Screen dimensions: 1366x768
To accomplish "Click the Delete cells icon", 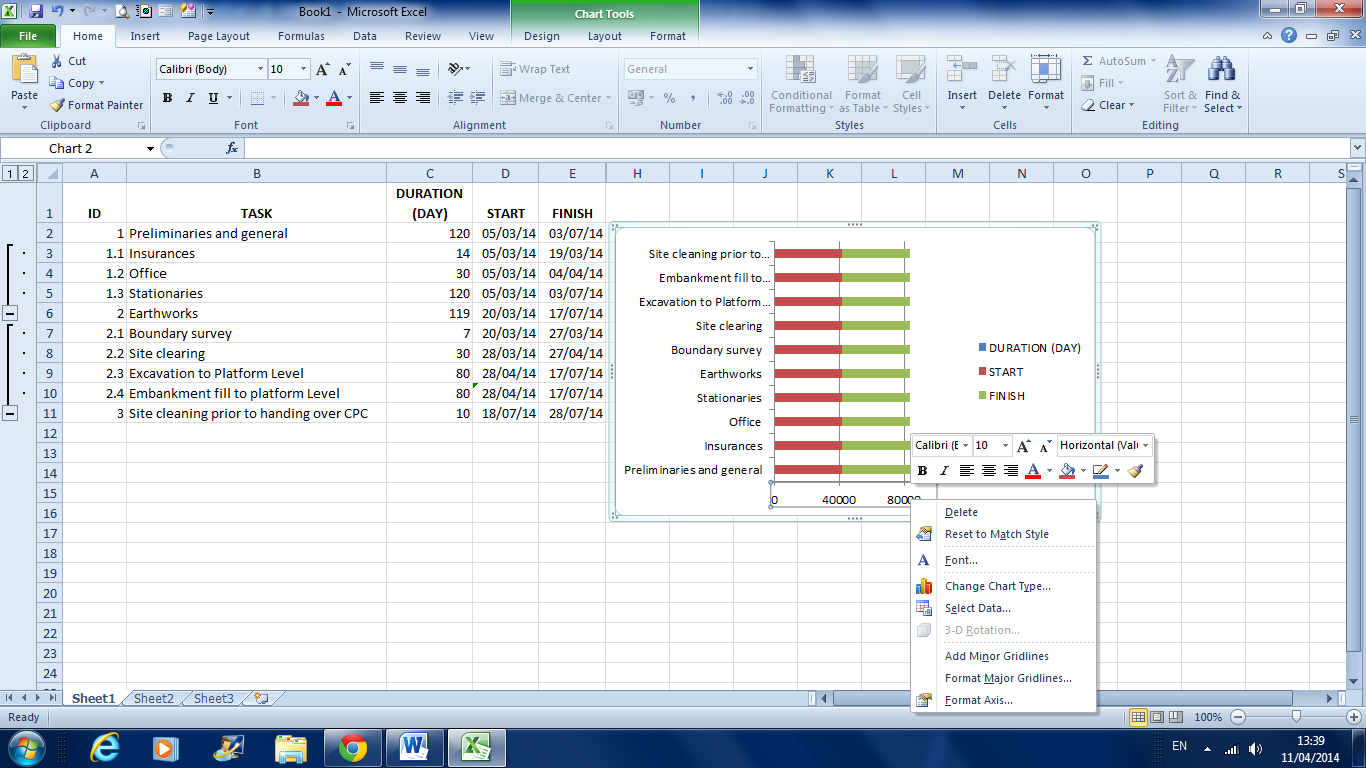I will [1004, 70].
